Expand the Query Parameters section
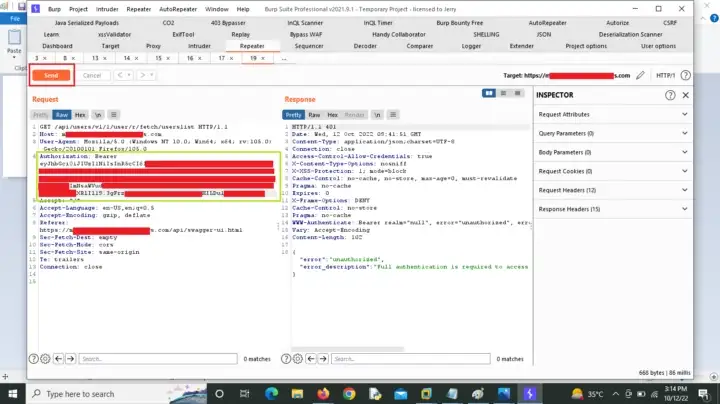 pos(610,133)
